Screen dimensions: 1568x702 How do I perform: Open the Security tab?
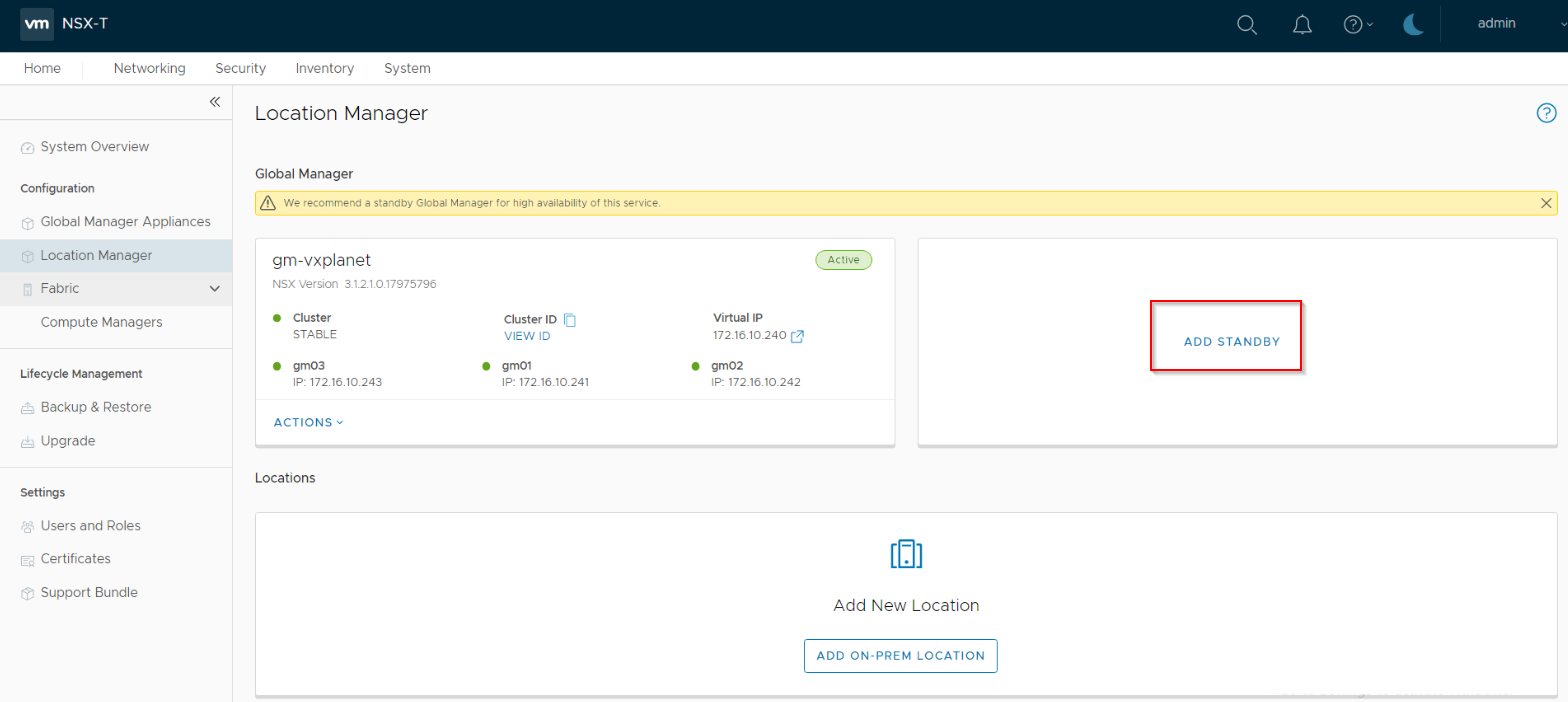(240, 69)
